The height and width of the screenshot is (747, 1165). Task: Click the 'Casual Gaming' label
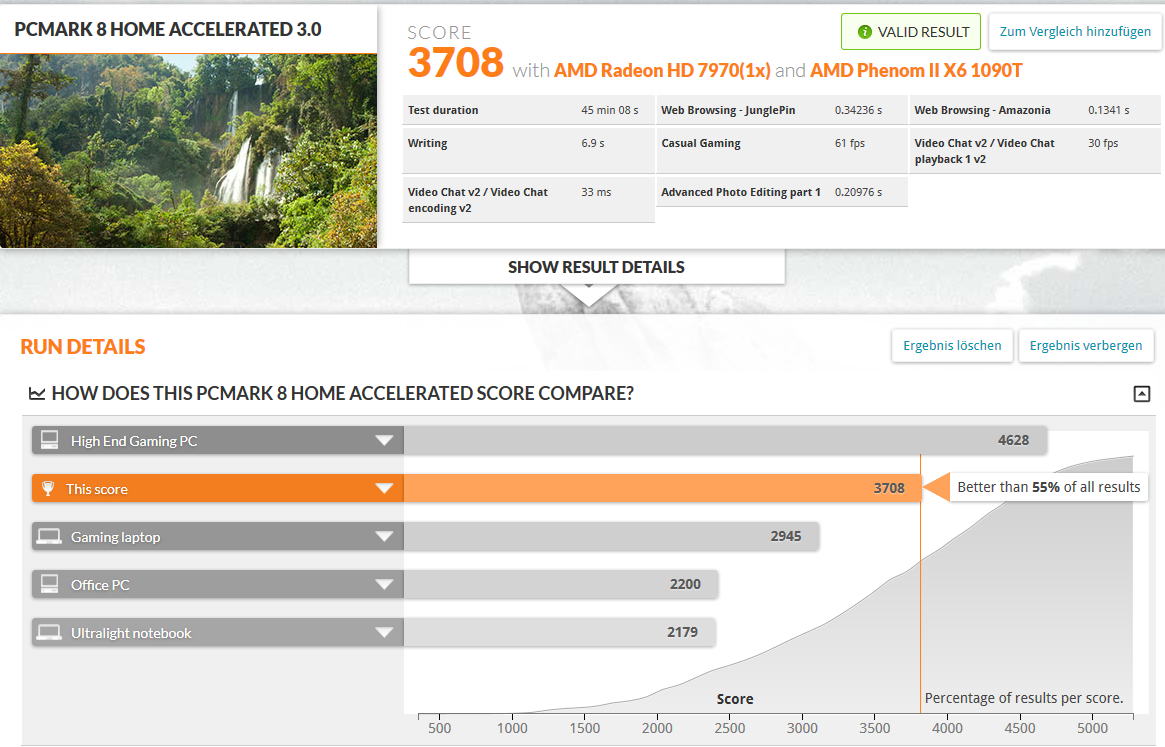[701, 143]
